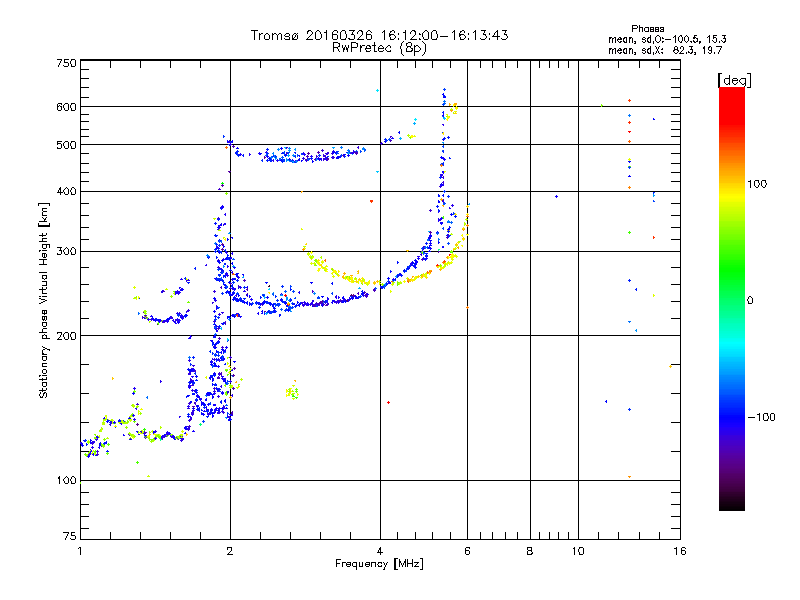
Task: Click the y-axis tick label '75'
Action: [x=70, y=536]
